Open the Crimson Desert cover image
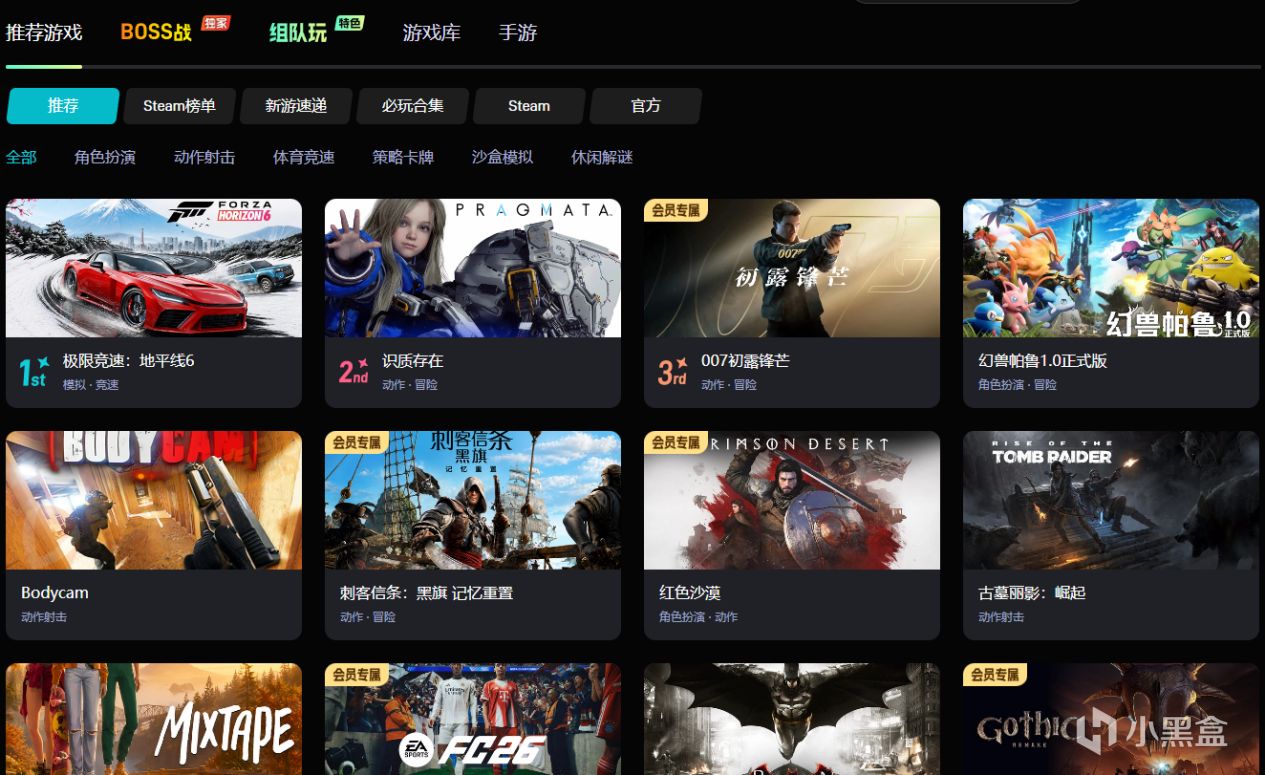Viewport: 1265px width, 775px height. (x=792, y=500)
